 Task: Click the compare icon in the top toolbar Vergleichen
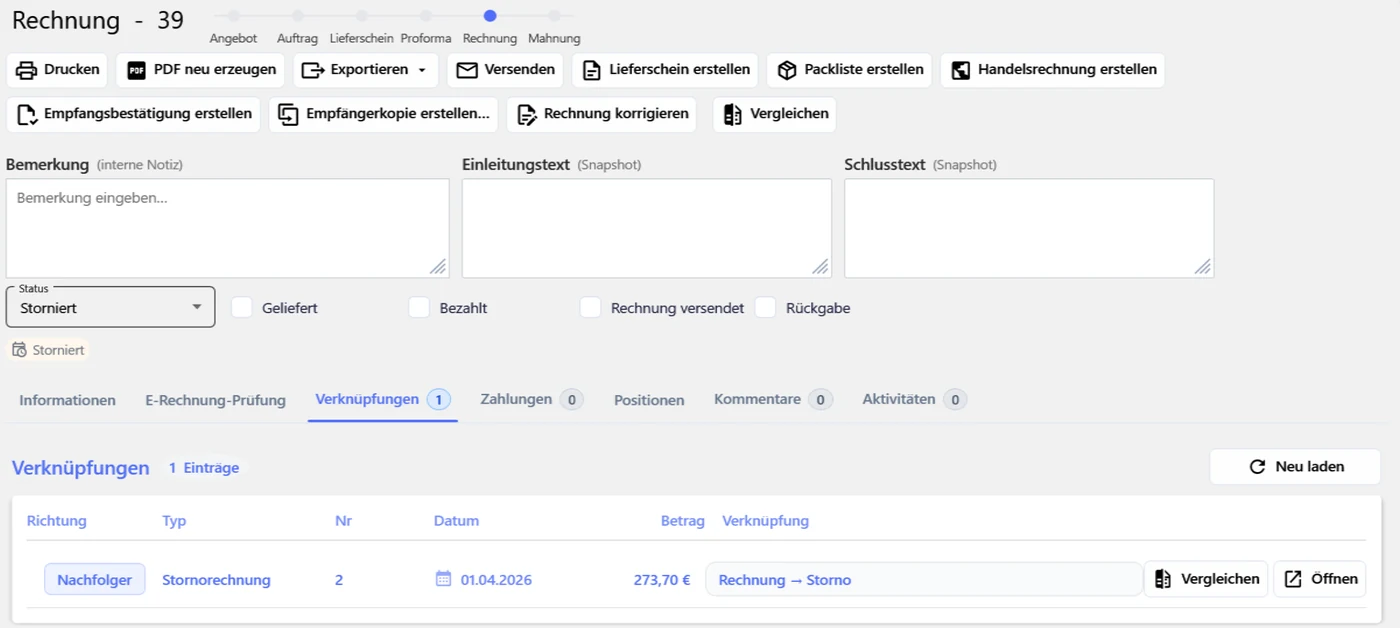pos(732,114)
